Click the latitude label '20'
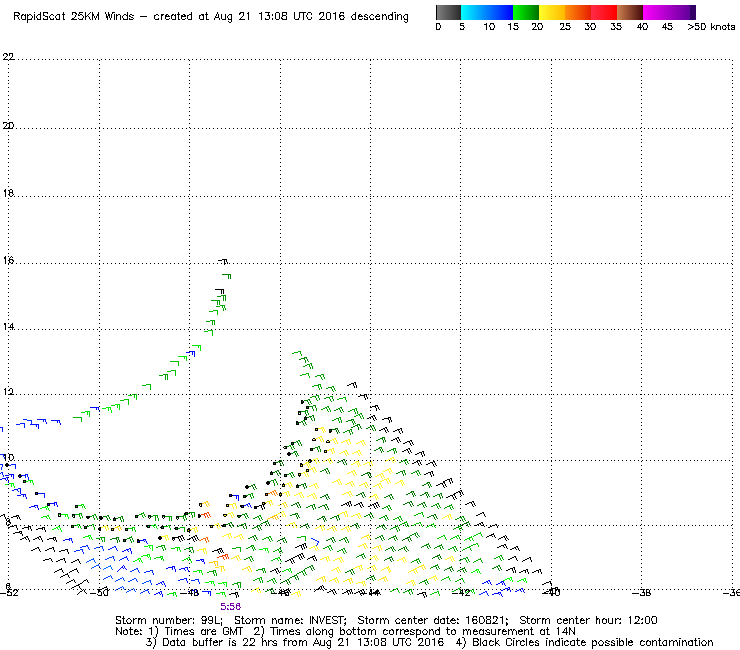 pyautogui.click(x=8, y=126)
